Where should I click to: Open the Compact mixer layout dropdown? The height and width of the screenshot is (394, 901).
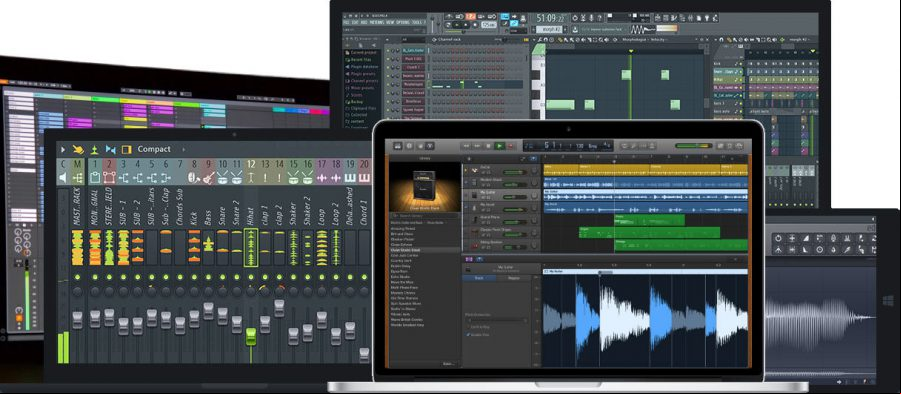[x=154, y=149]
